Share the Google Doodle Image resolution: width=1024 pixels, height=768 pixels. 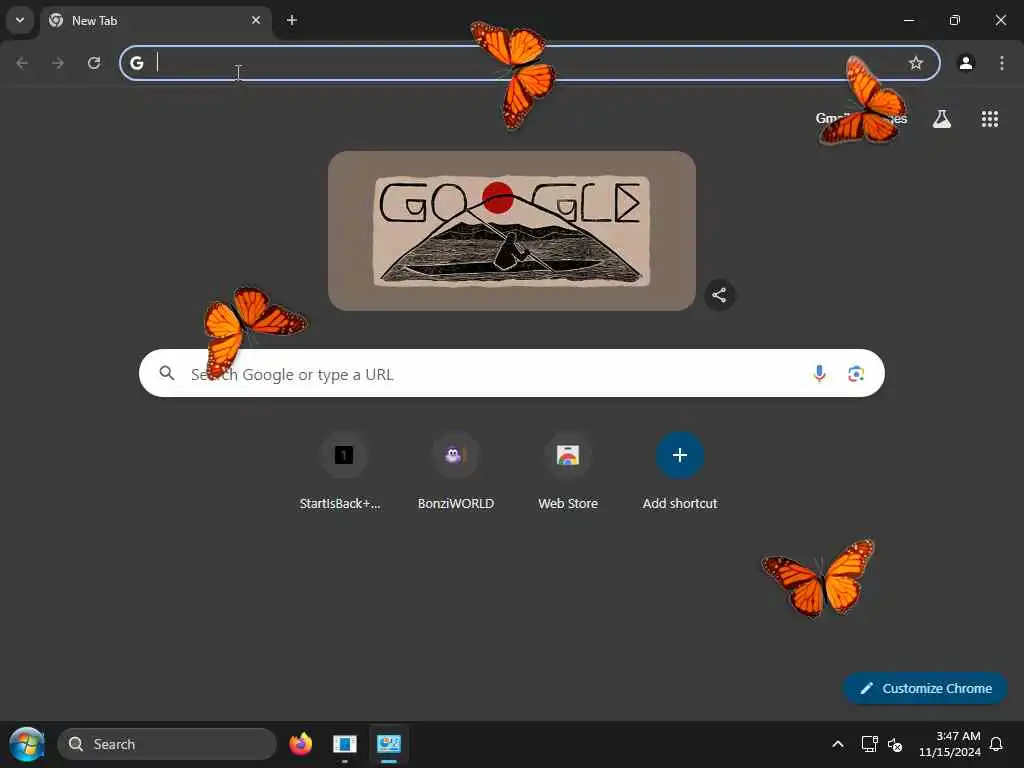(x=719, y=295)
